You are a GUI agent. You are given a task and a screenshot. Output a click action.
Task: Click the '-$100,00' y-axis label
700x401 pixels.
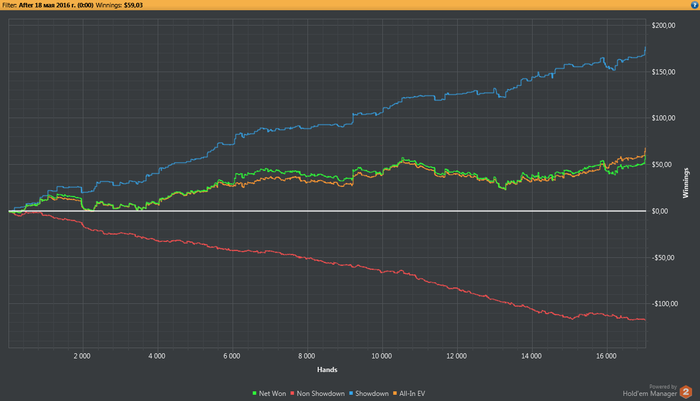[x=665, y=304]
